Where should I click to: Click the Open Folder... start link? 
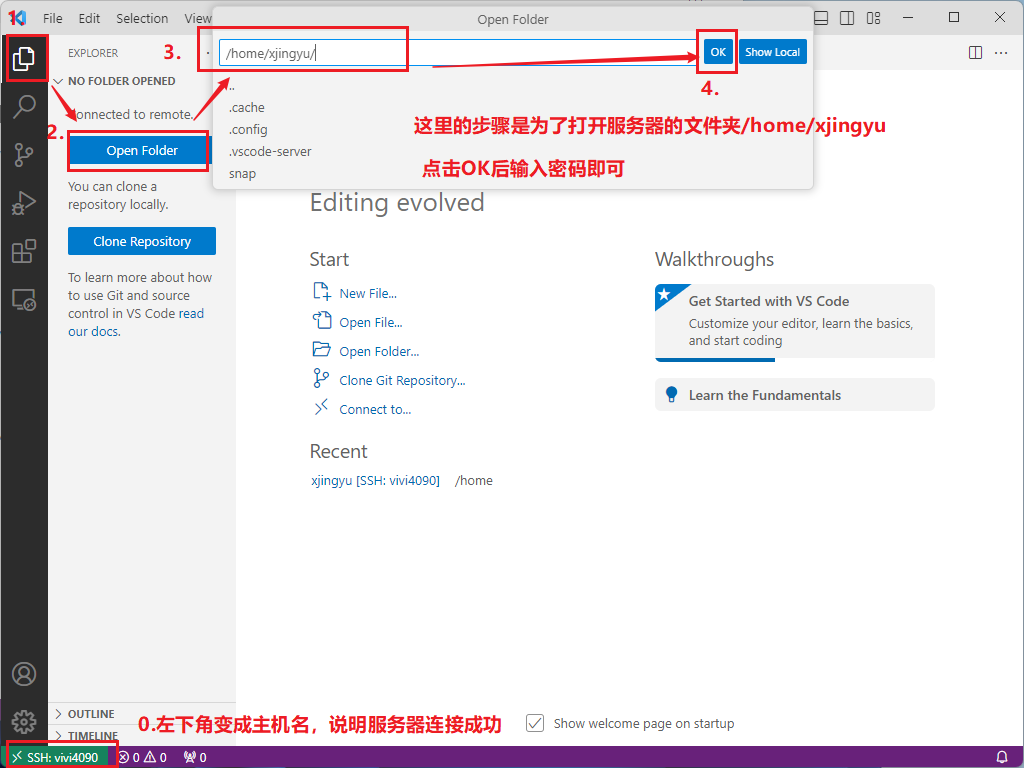(x=379, y=351)
